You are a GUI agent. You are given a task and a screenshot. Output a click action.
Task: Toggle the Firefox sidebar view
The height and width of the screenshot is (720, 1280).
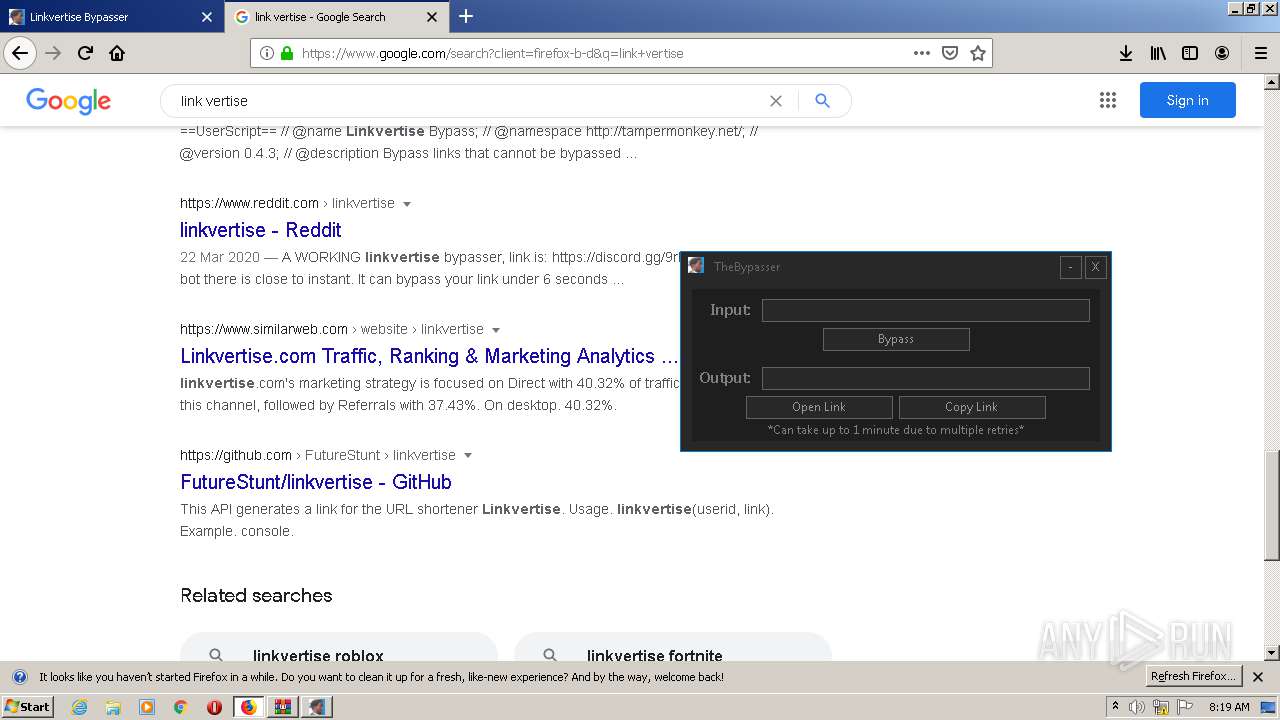[1190, 53]
